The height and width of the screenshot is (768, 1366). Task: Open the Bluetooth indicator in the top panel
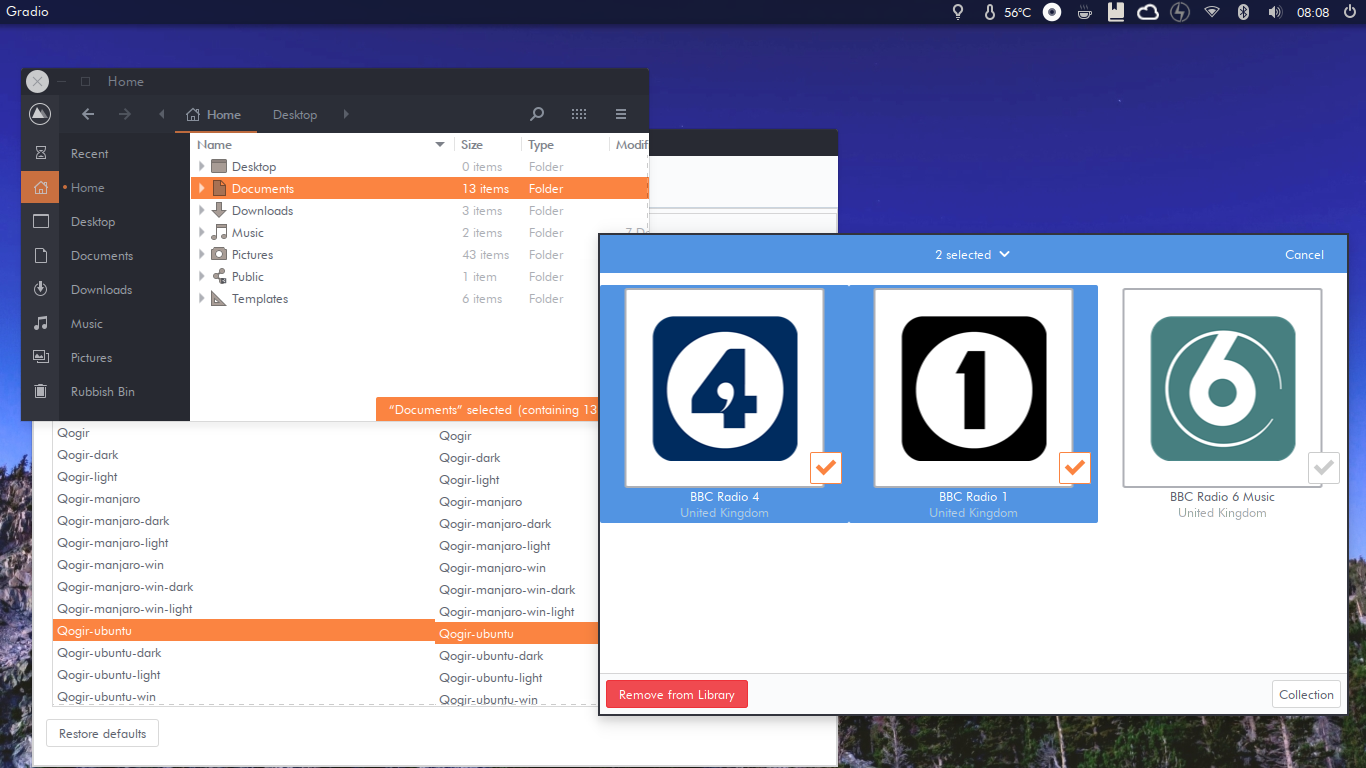coord(1243,12)
